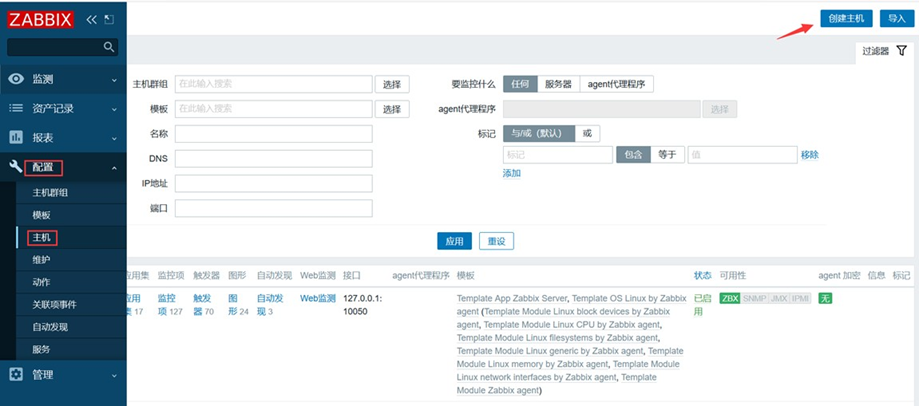Click 移除 tag link
919x406 pixels.
coord(810,155)
